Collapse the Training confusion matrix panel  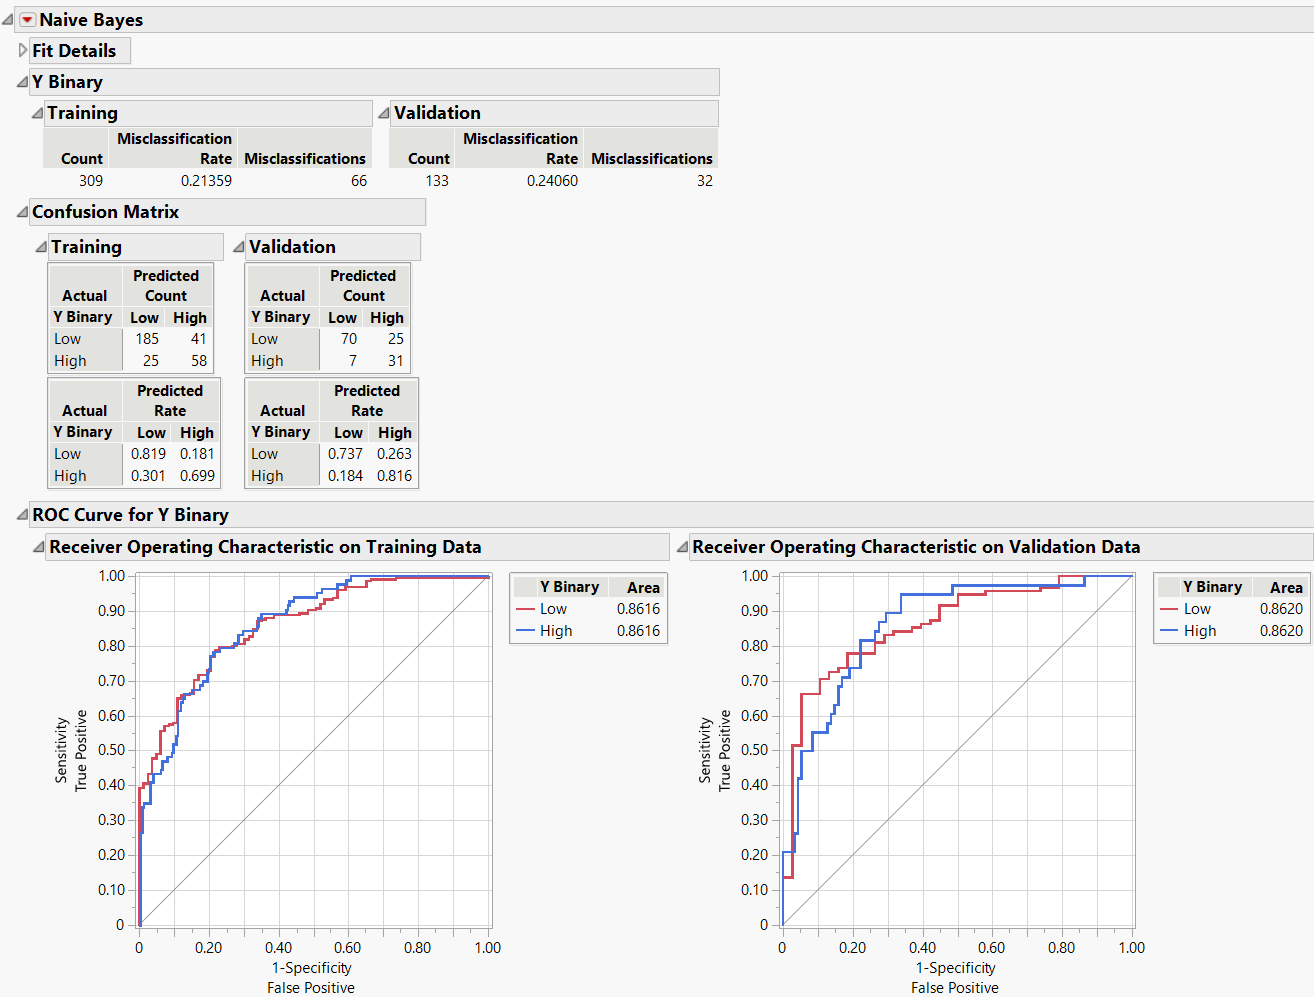pyautogui.click(x=41, y=246)
